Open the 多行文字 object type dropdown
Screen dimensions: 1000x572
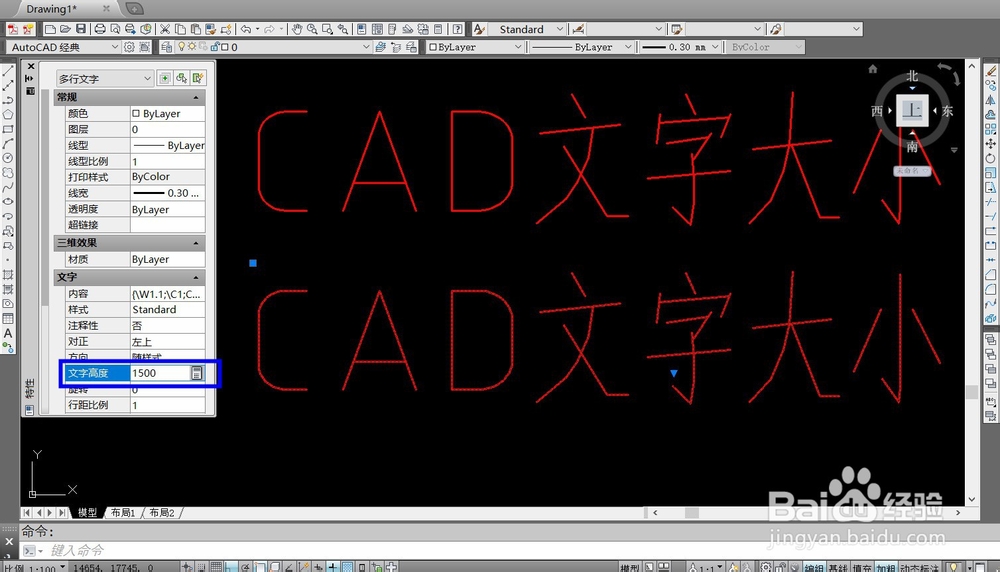105,78
